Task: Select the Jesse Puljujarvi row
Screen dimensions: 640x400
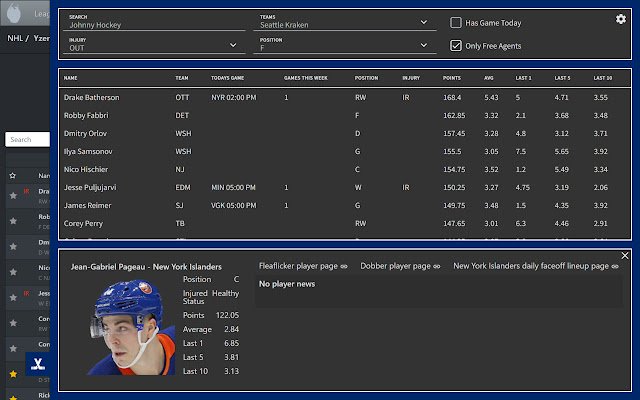Action: click(345, 187)
